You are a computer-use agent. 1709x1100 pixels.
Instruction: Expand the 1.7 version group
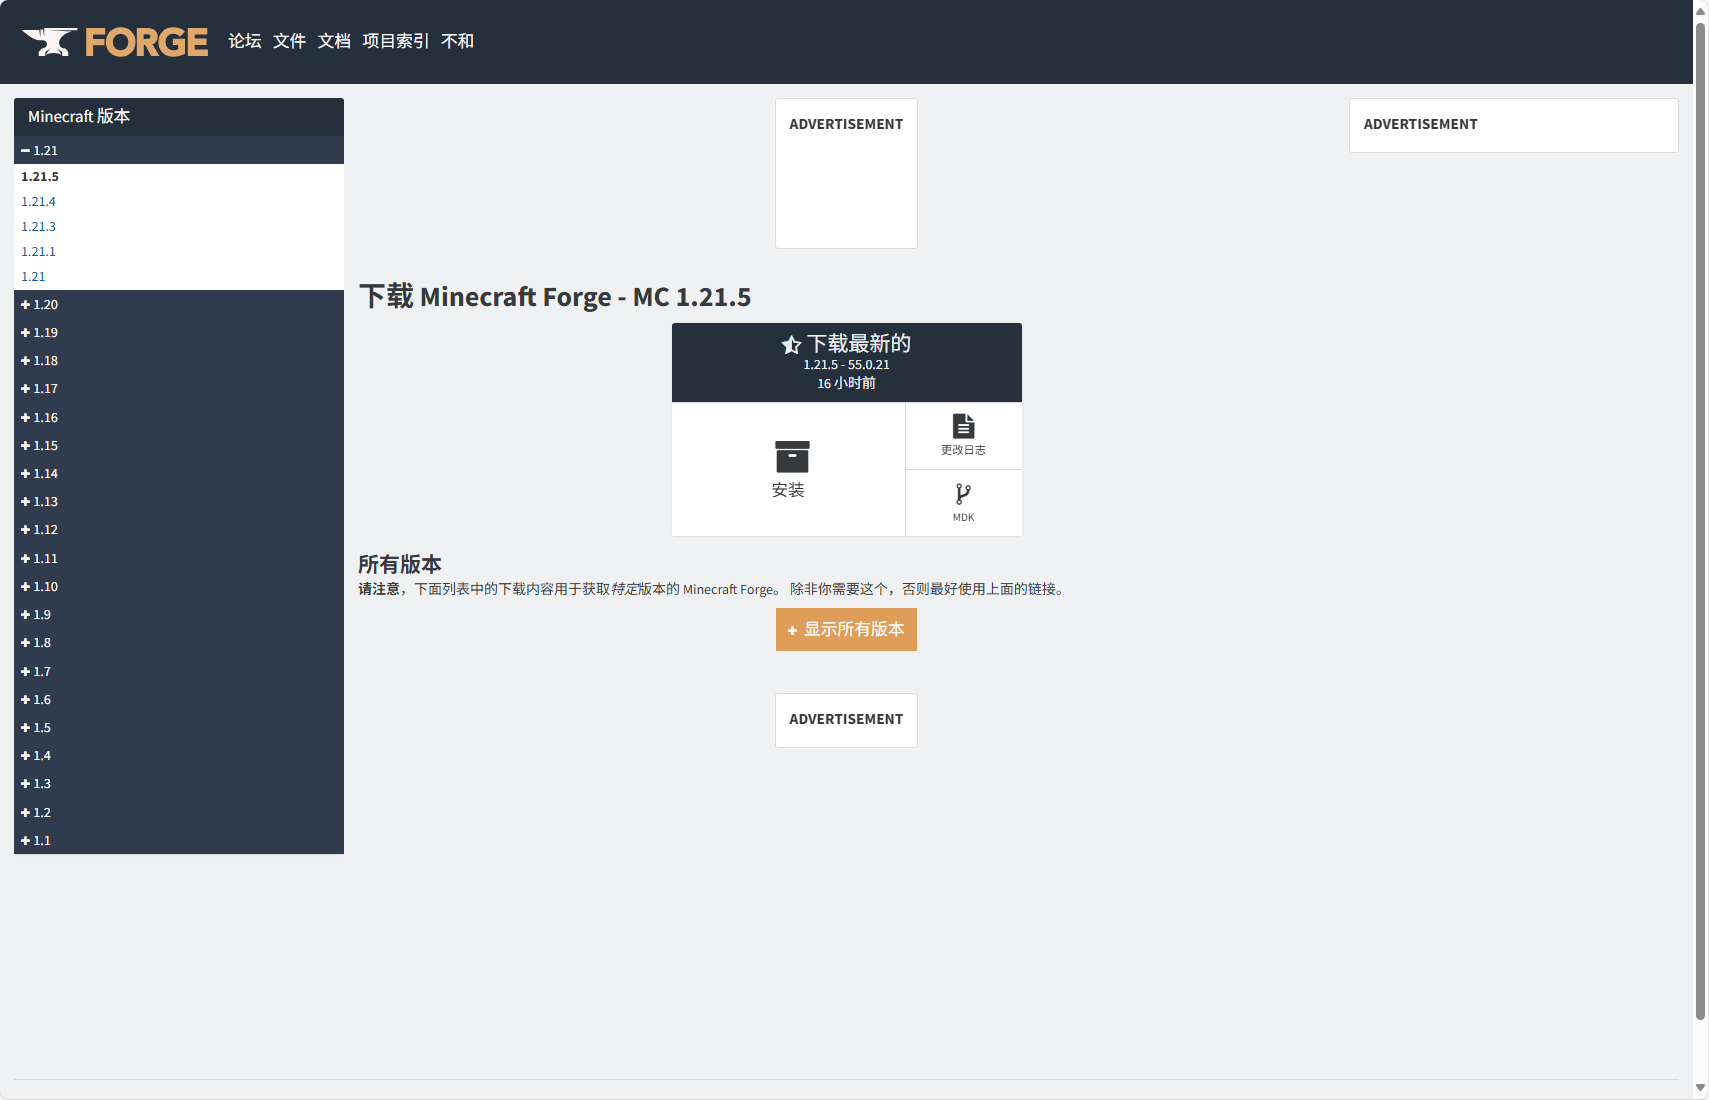click(41, 672)
